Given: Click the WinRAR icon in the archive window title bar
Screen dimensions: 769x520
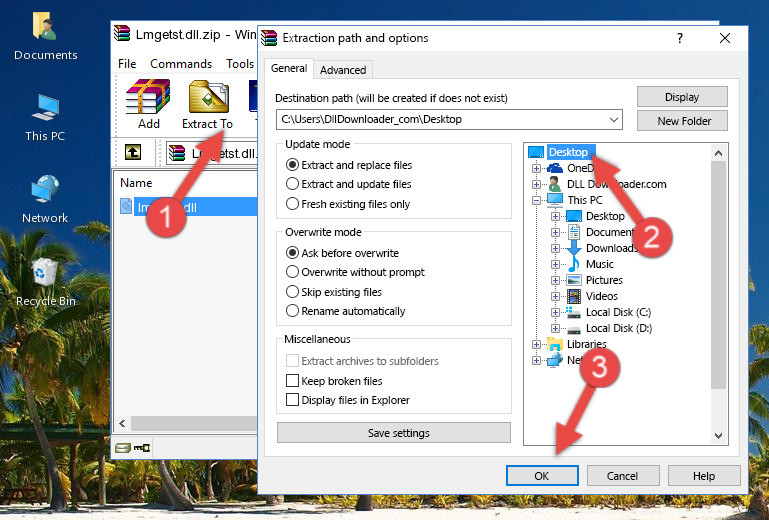Looking at the screenshot, I should click(x=123, y=34).
